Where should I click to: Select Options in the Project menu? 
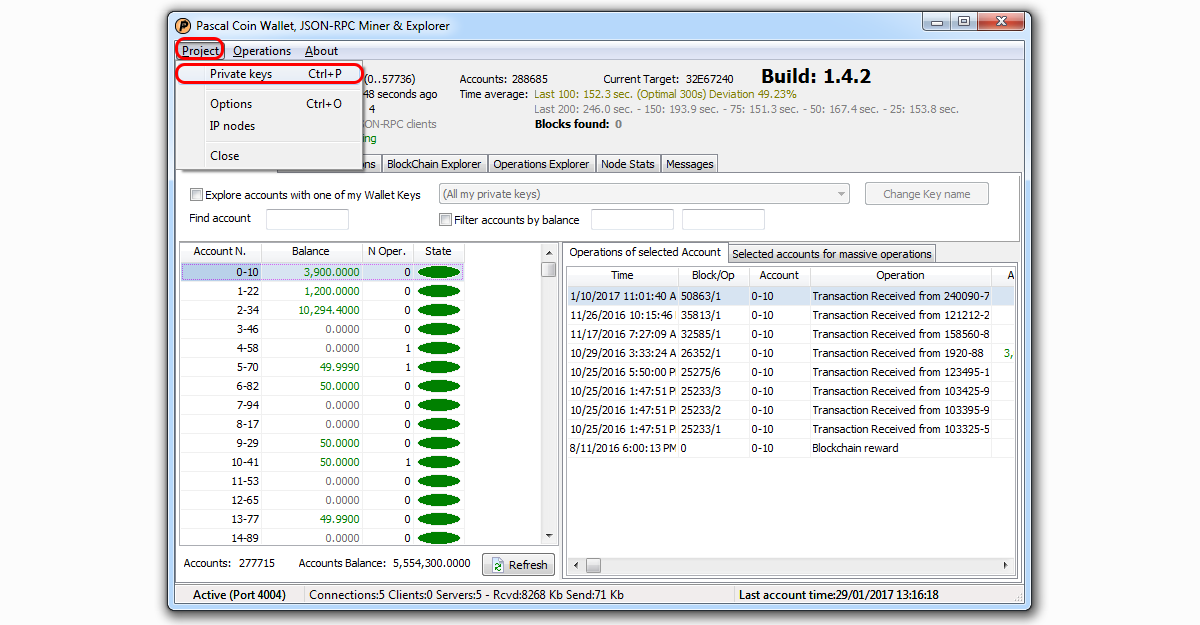pos(268,104)
